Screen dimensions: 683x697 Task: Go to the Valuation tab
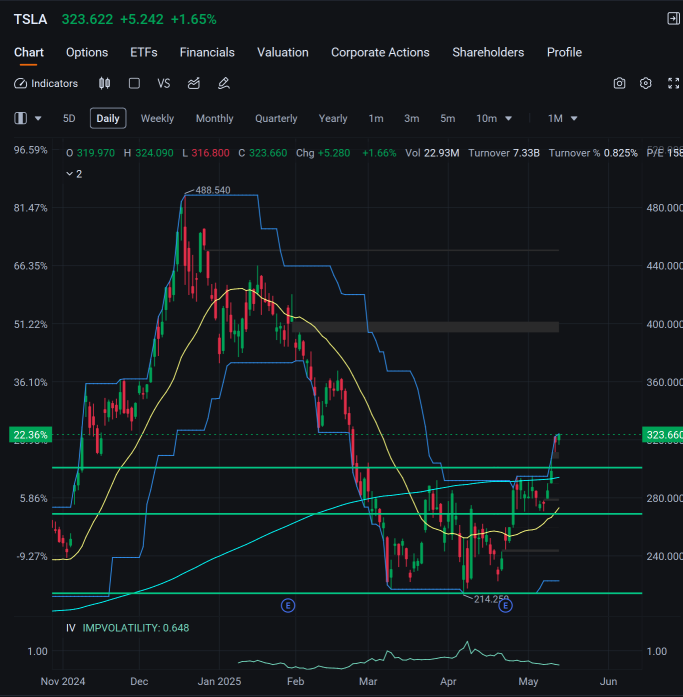click(x=283, y=52)
